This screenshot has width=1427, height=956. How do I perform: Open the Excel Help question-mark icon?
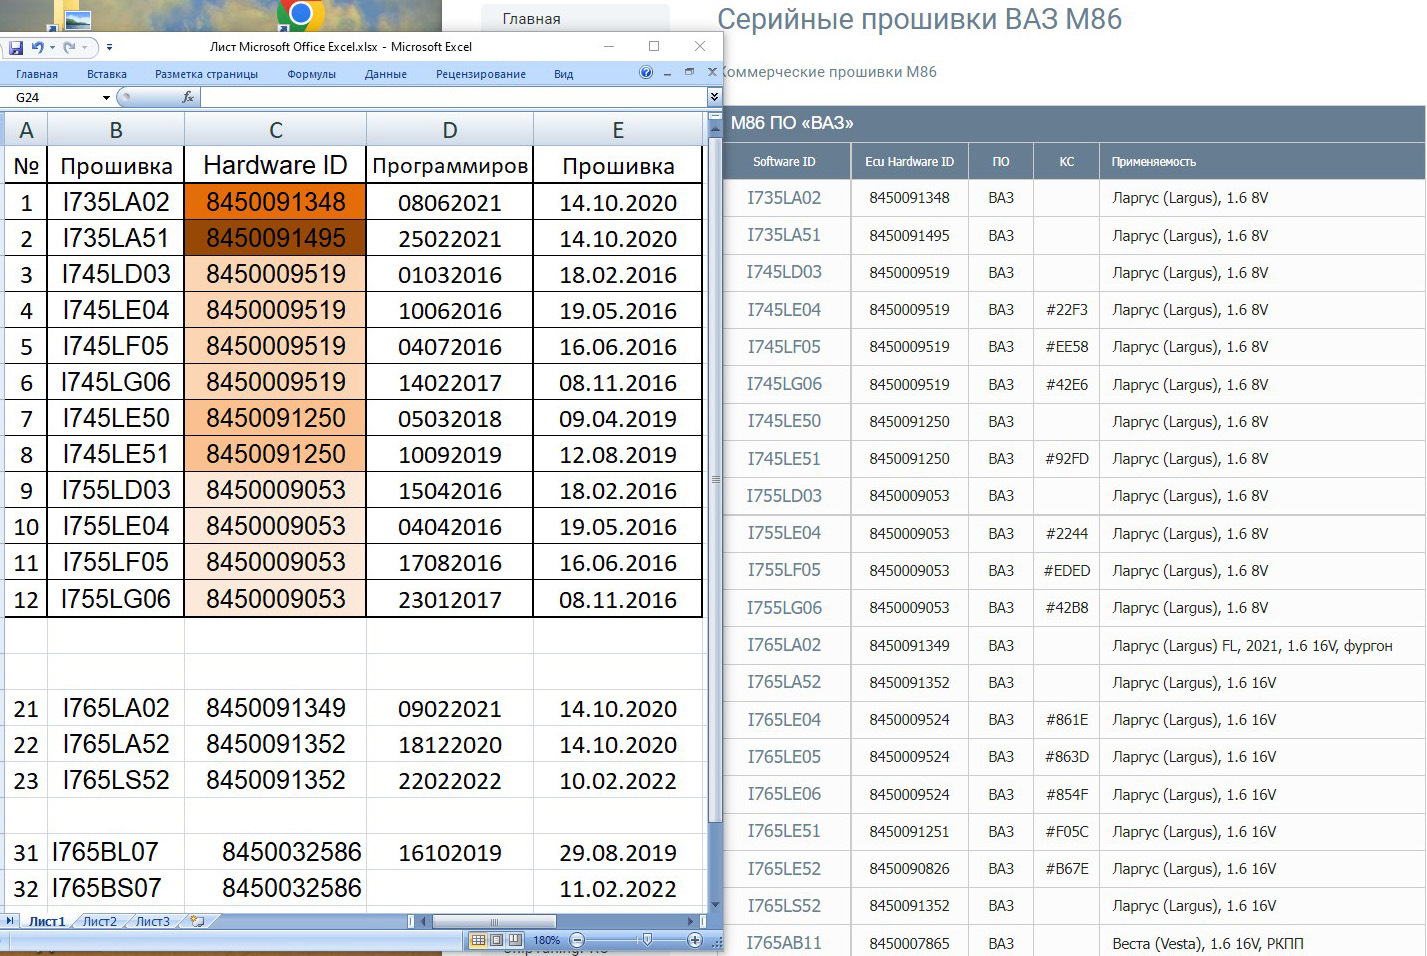646,73
